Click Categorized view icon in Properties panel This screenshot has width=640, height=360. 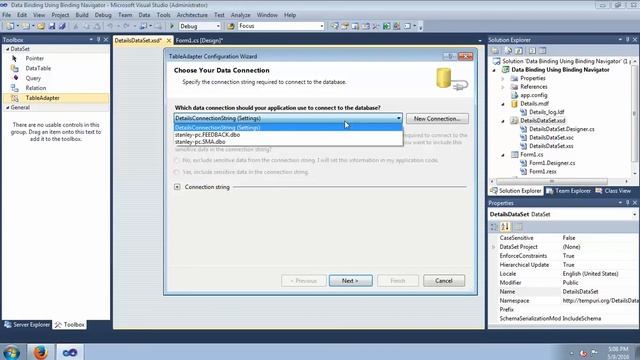pyautogui.click(x=494, y=227)
